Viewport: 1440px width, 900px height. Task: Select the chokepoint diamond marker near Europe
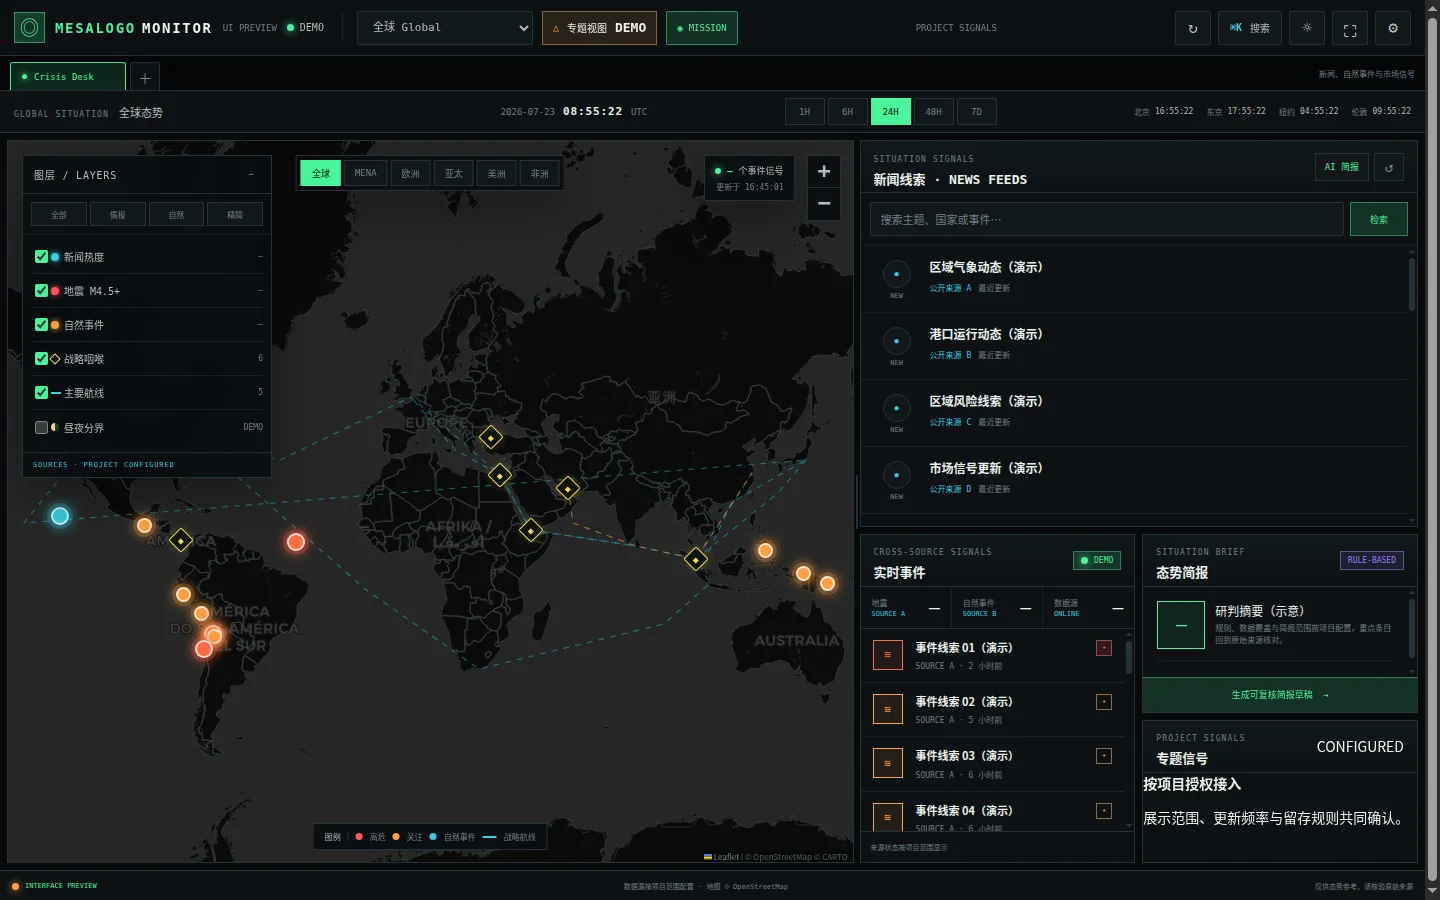pos(490,437)
